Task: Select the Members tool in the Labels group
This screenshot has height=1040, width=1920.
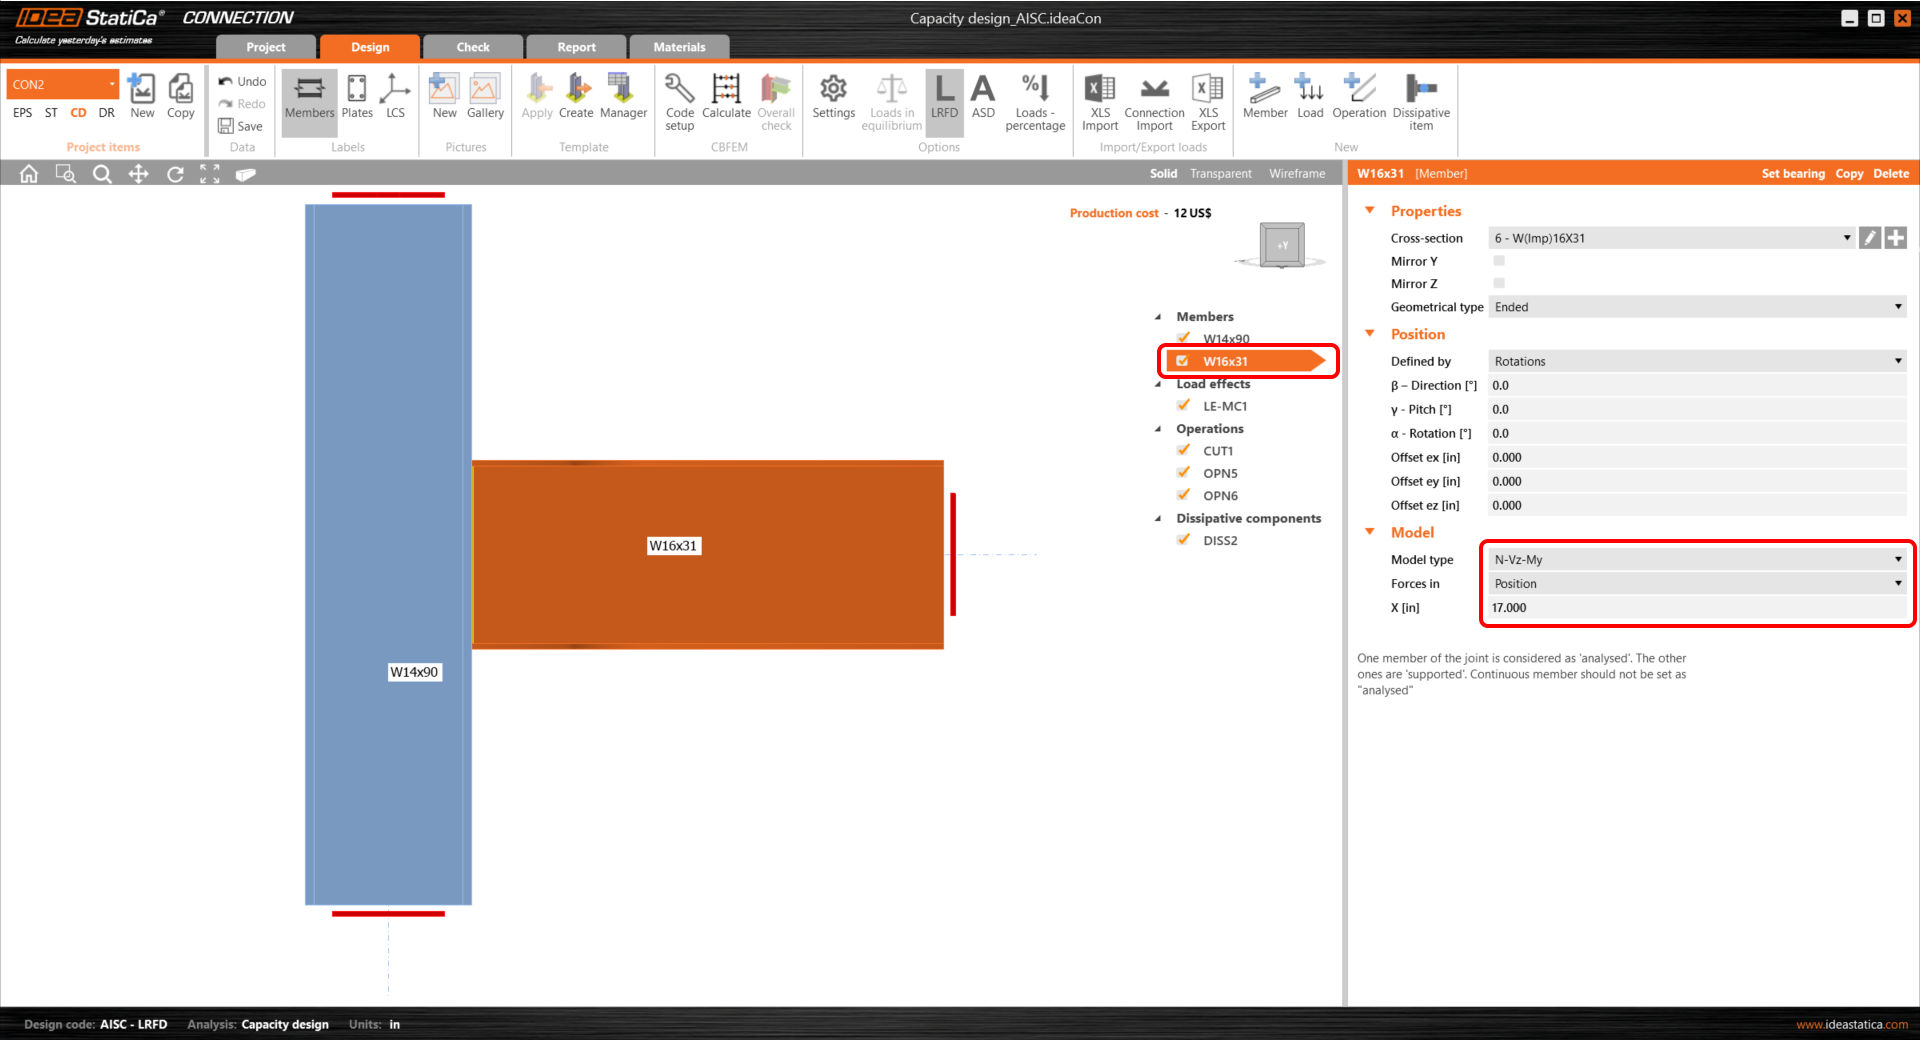Action: [x=308, y=100]
